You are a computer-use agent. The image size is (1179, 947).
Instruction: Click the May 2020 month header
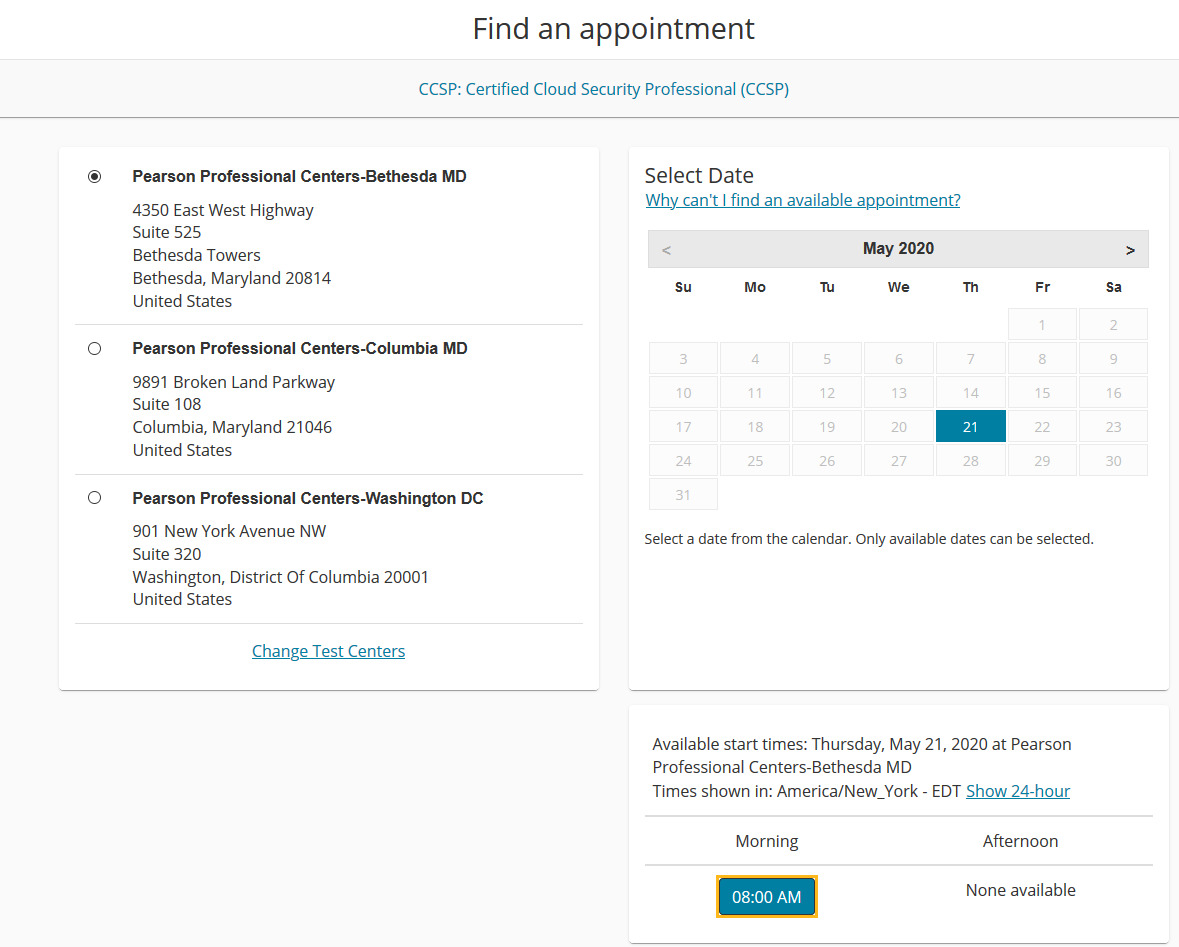pyautogui.click(x=898, y=249)
